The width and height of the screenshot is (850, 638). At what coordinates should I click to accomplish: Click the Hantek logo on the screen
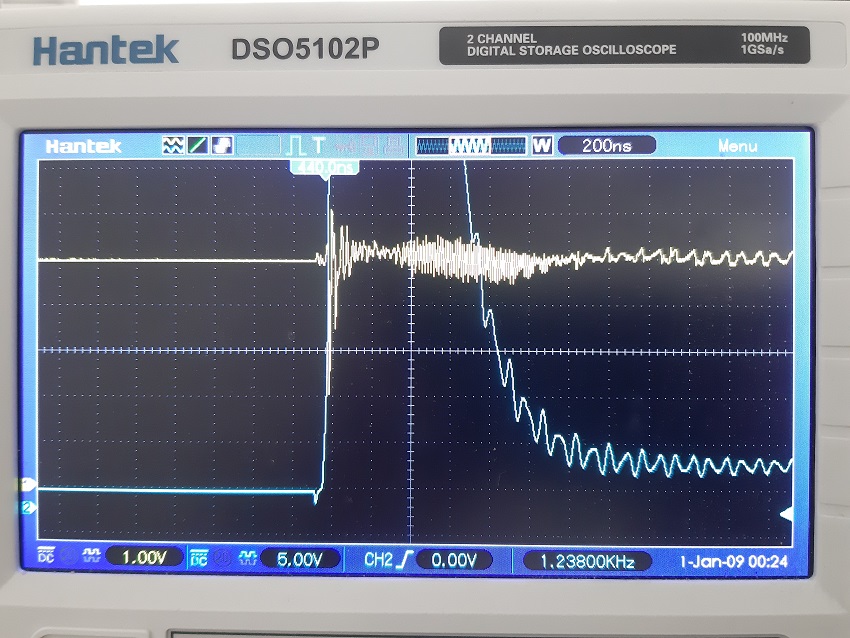pyautogui.click(x=83, y=146)
